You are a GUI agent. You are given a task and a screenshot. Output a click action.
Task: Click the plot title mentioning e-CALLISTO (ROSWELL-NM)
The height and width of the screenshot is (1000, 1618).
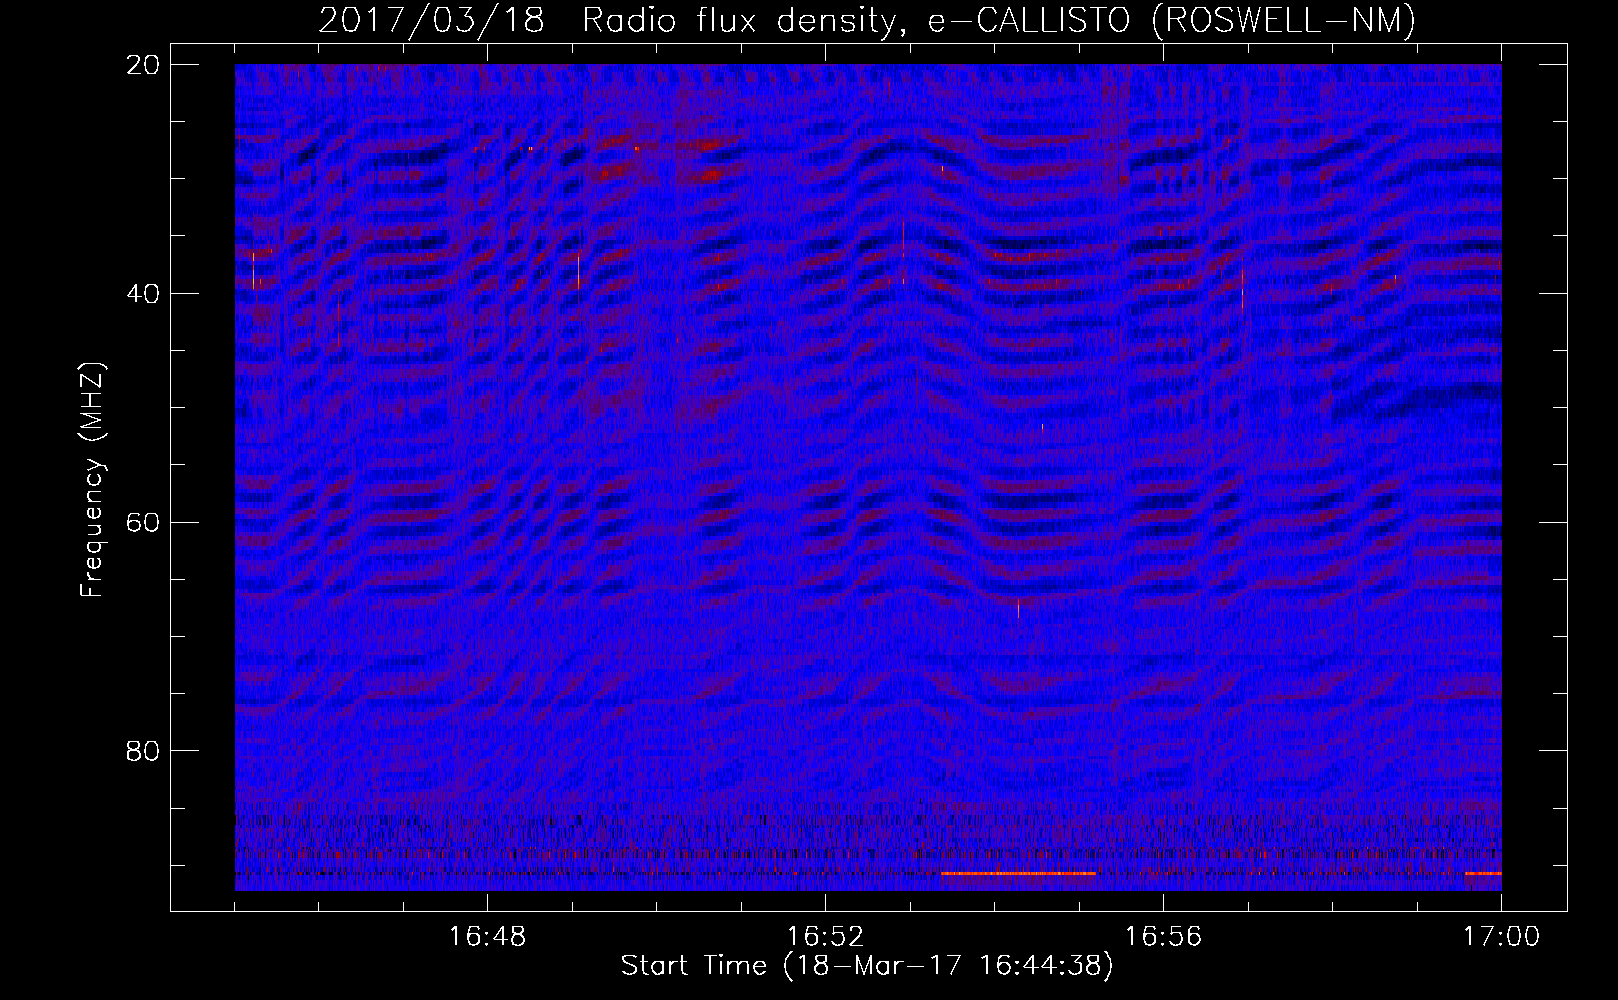867,20
